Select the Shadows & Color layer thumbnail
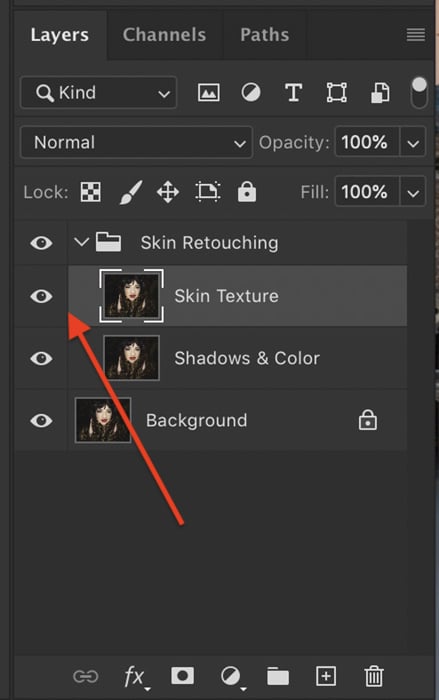 pos(131,358)
